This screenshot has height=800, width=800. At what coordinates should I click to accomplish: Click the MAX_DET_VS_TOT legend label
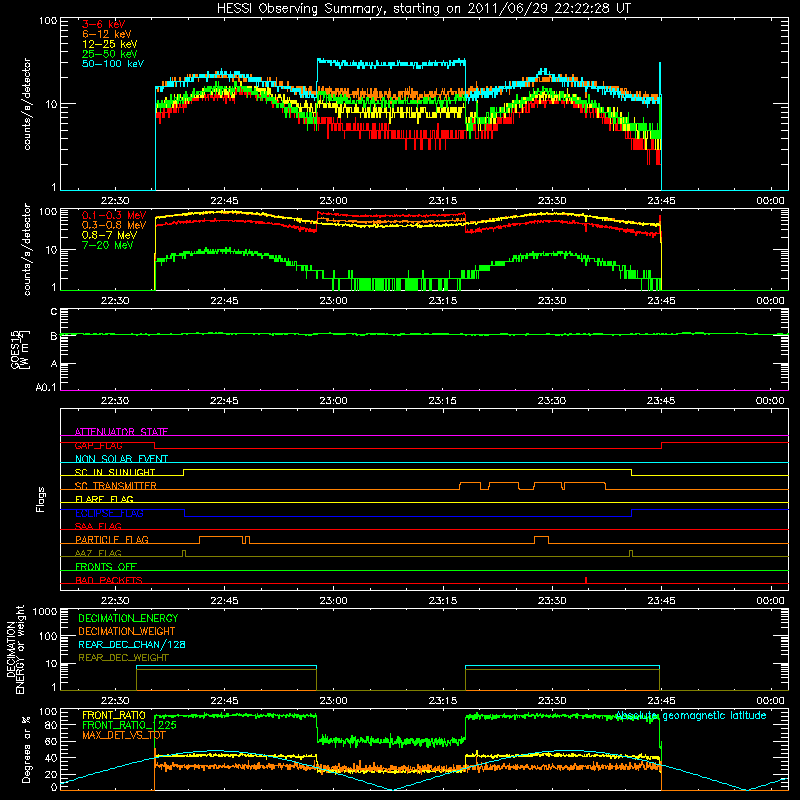tap(123, 735)
